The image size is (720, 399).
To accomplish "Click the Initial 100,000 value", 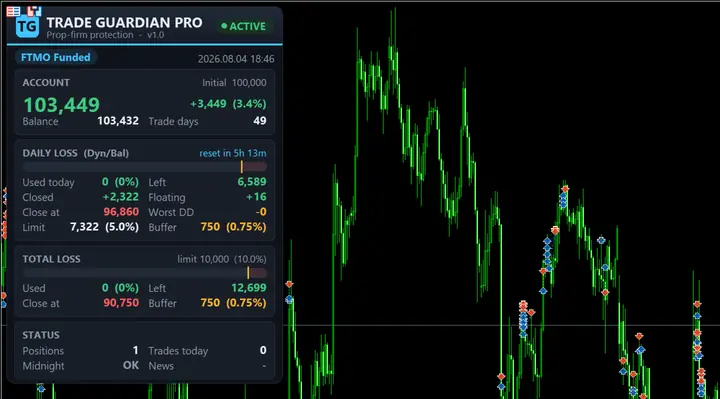I will (x=234, y=83).
